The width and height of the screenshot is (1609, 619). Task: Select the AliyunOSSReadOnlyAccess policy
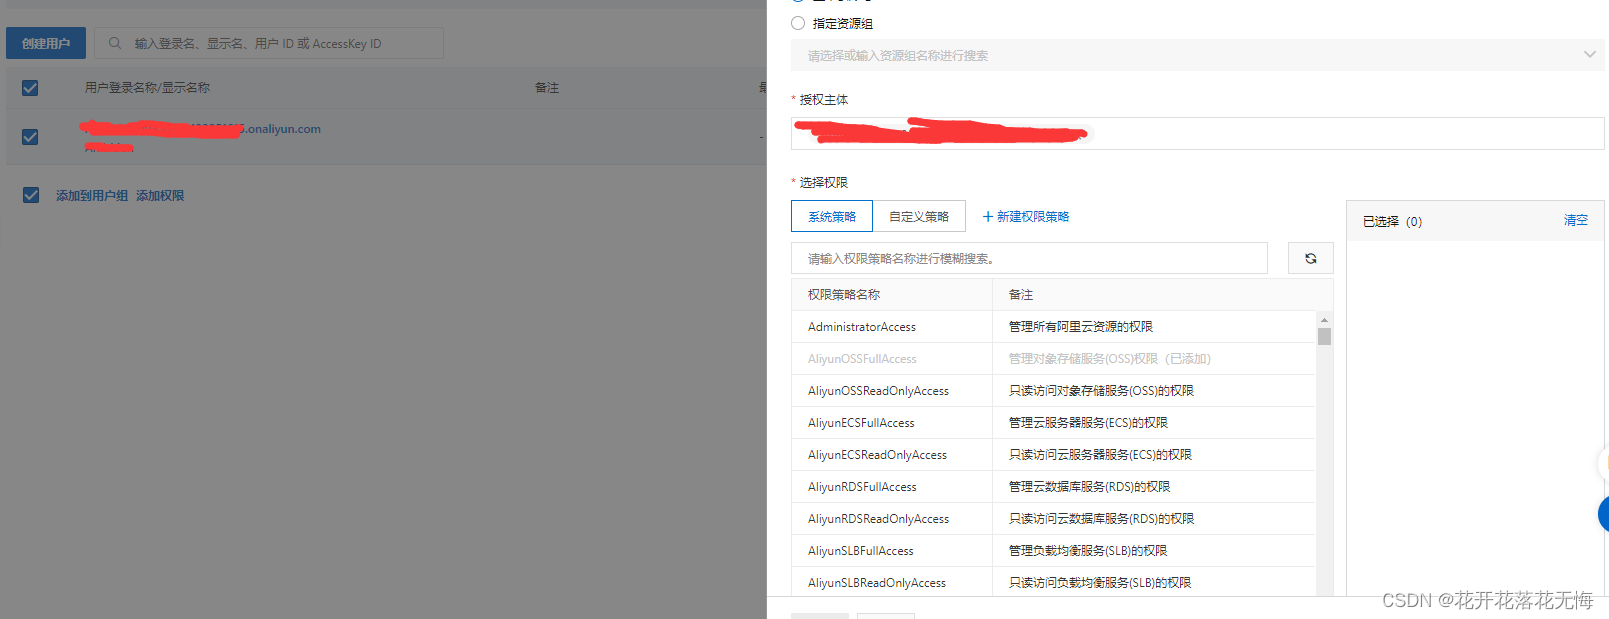click(x=878, y=391)
